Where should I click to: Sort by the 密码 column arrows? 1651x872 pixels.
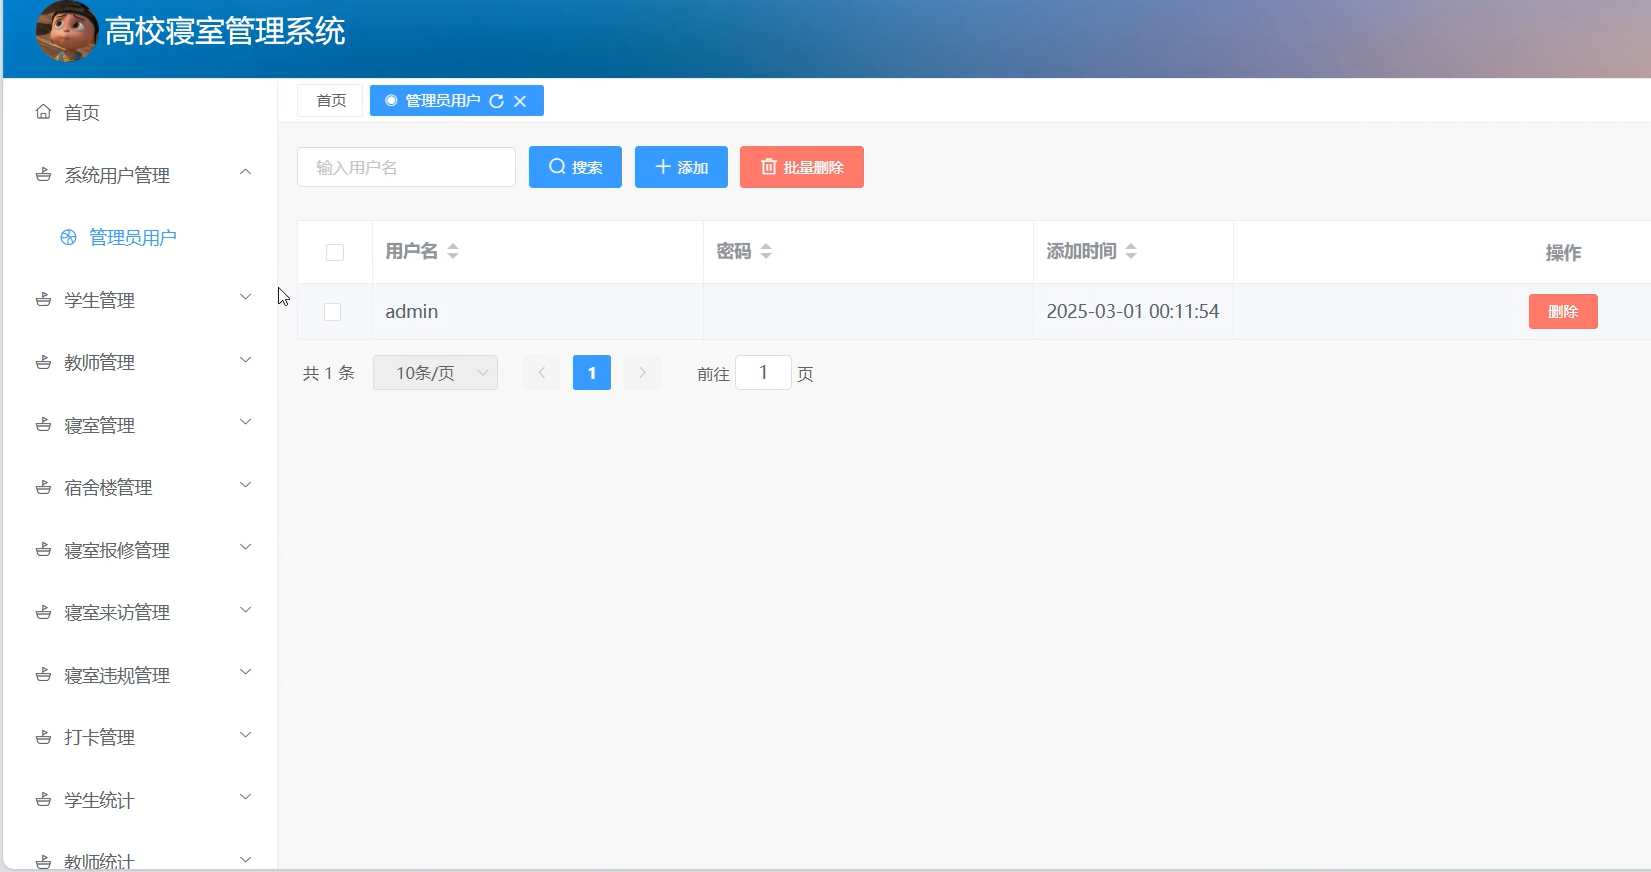tap(766, 251)
